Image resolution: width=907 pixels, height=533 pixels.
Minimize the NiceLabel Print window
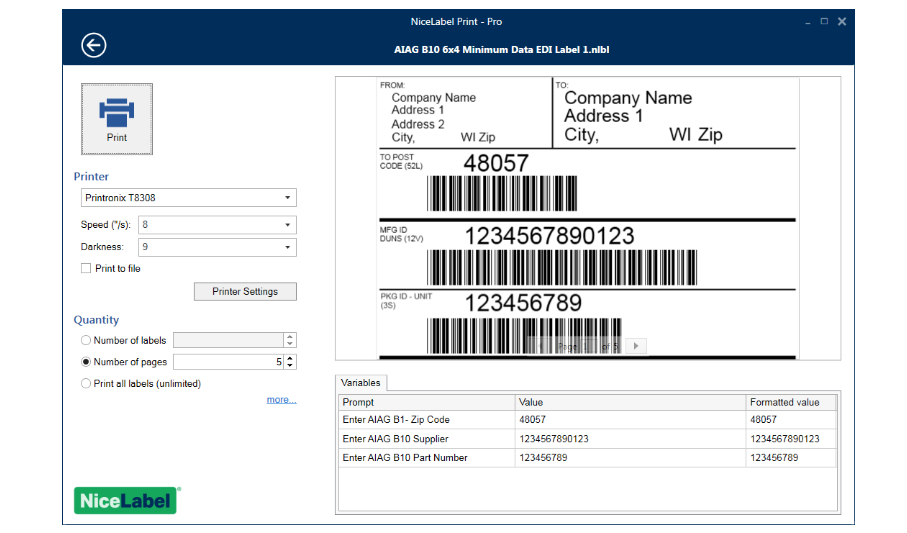[808, 22]
